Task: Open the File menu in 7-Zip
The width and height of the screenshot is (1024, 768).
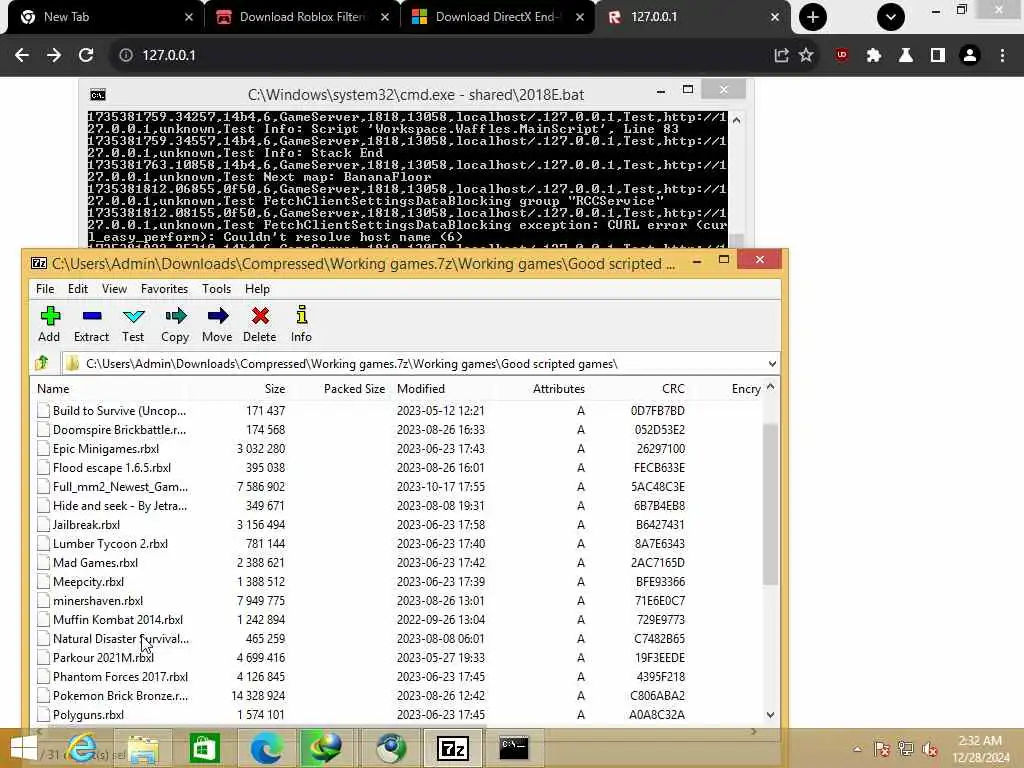Action: (x=45, y=289)
